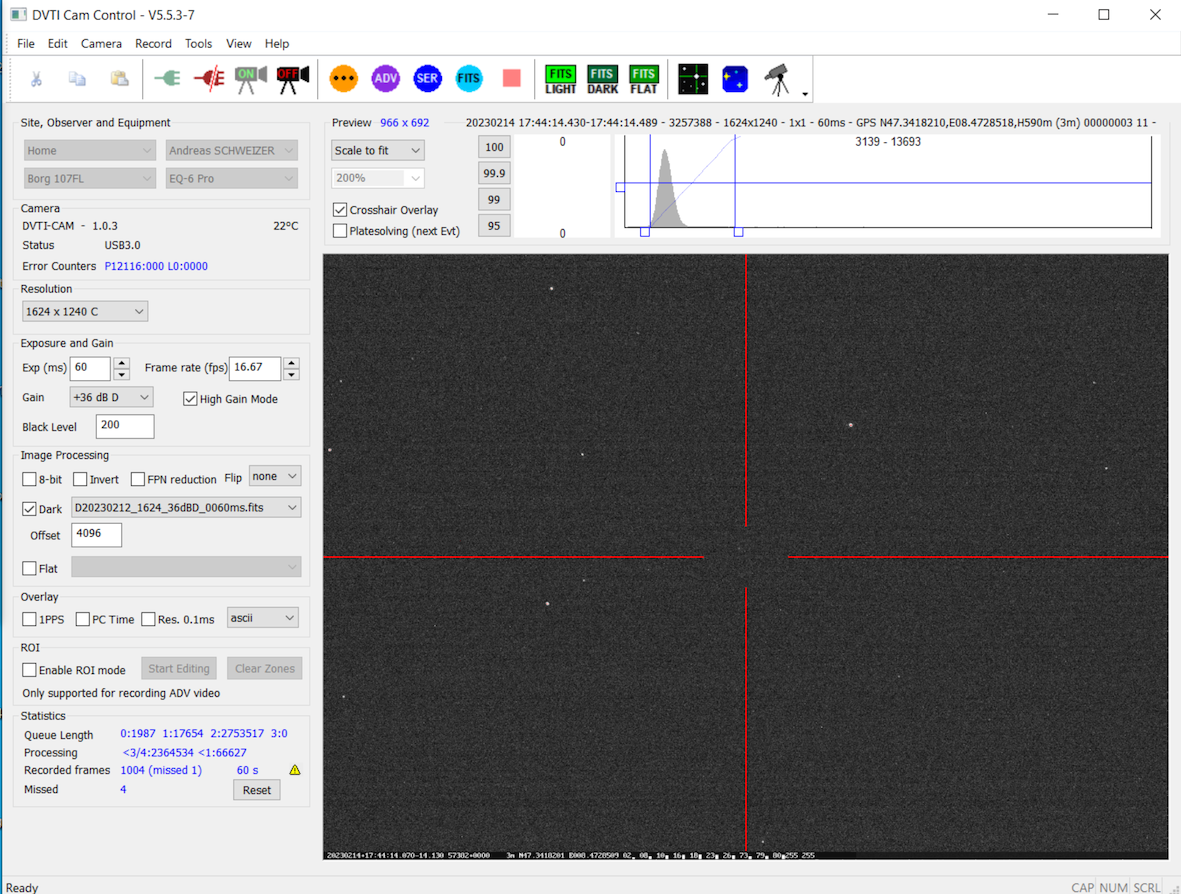Open the Record menu

pos(153,44)
